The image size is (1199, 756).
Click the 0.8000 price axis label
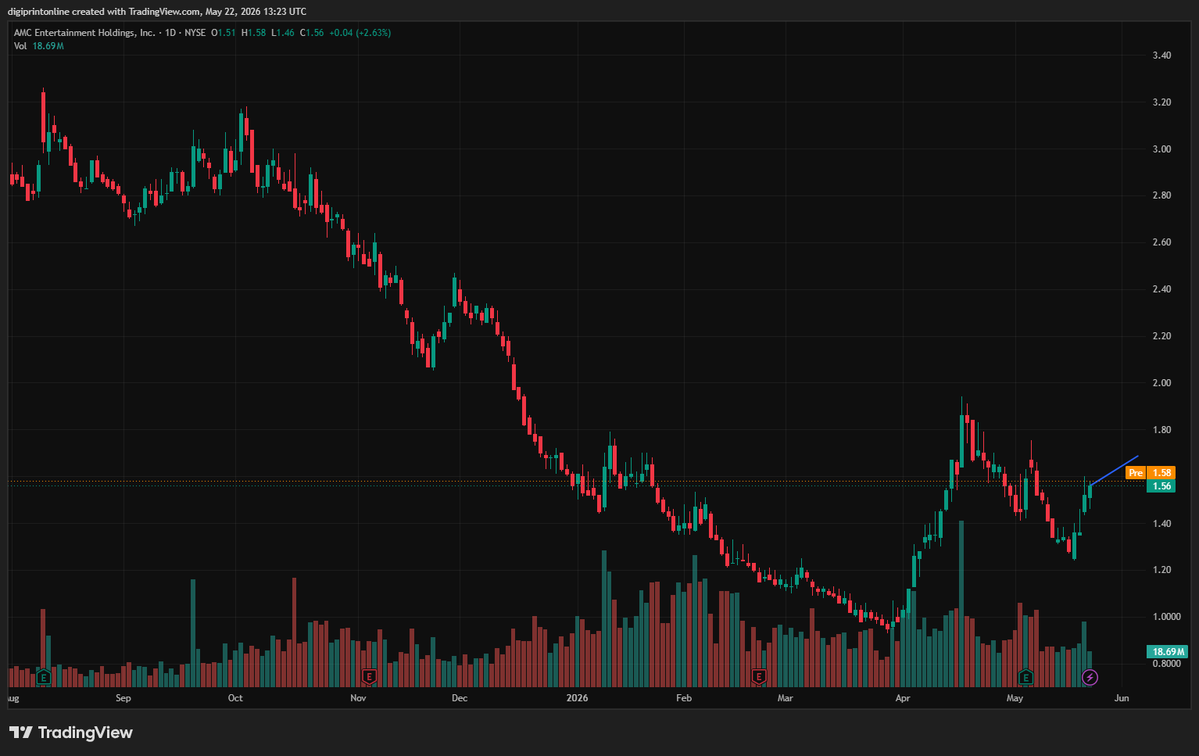click(1166, 664)
